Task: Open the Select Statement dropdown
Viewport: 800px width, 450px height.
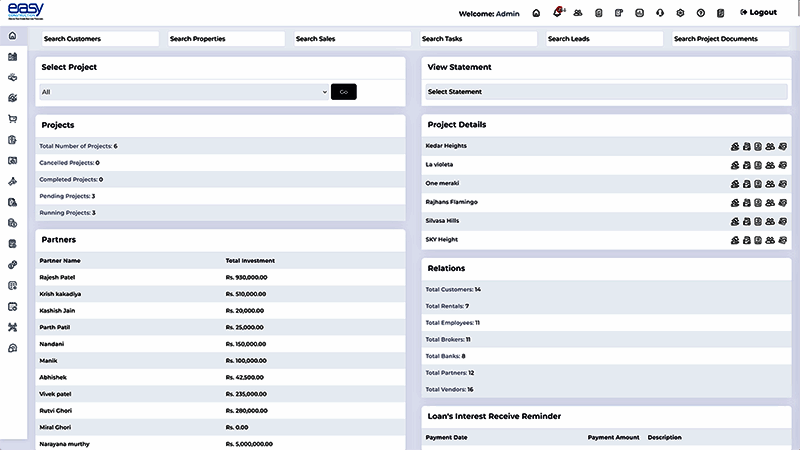Action: tap(606, 92)
